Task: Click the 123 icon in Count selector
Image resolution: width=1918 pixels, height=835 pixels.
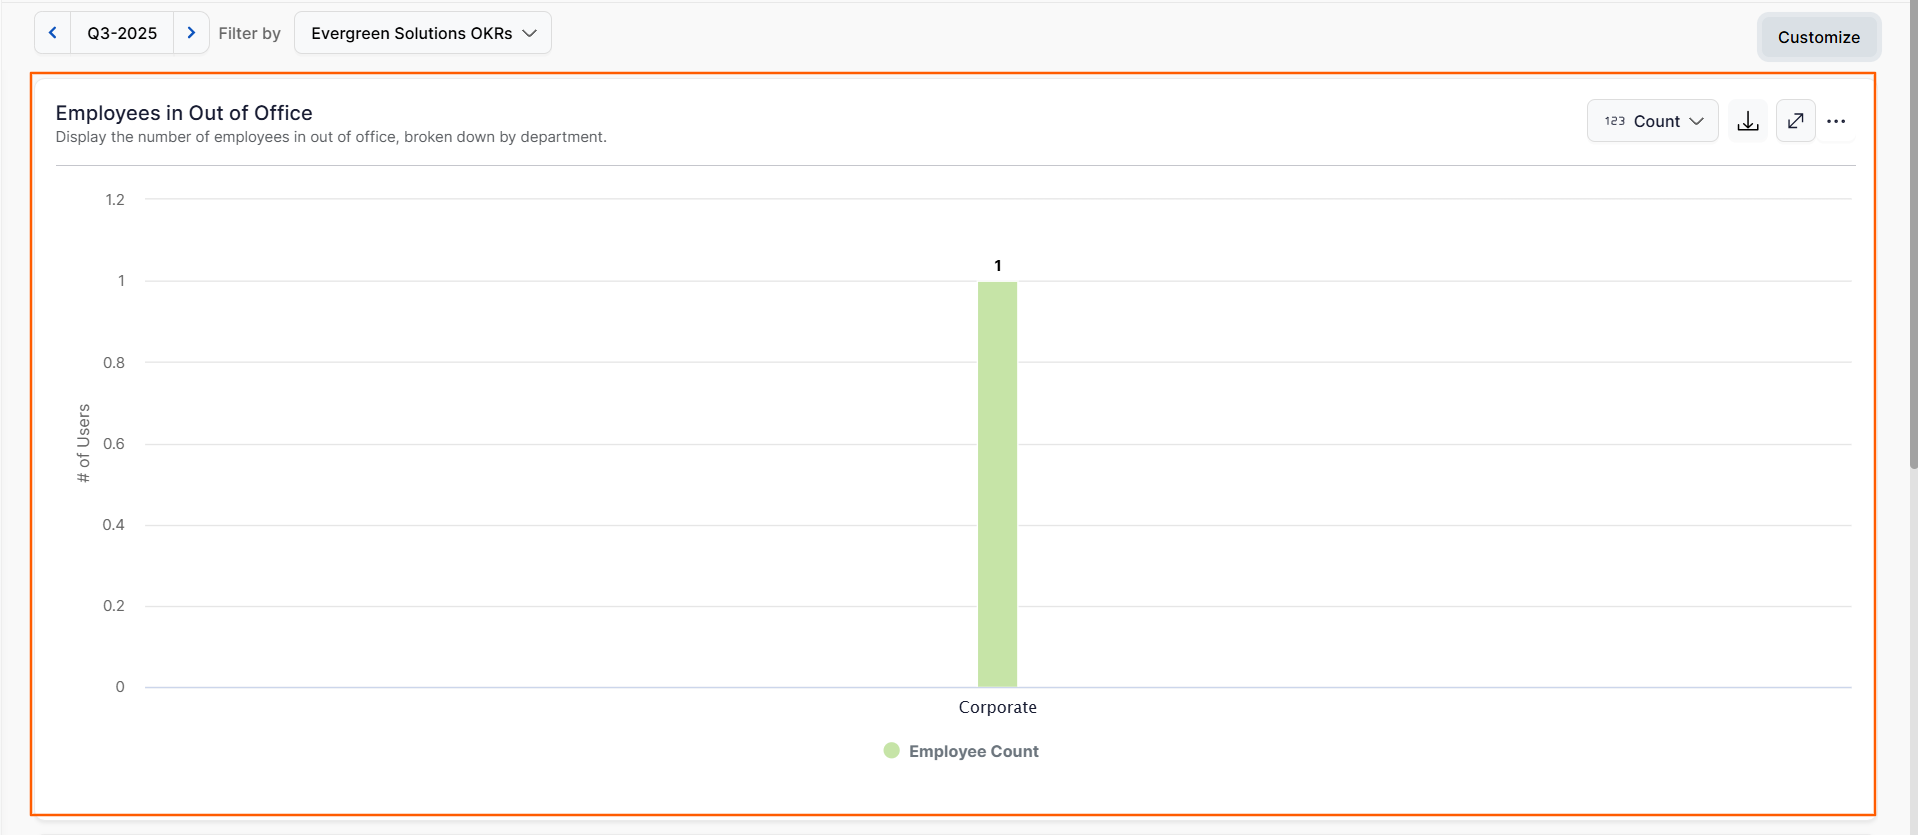Action: [x=1615, y=121]
